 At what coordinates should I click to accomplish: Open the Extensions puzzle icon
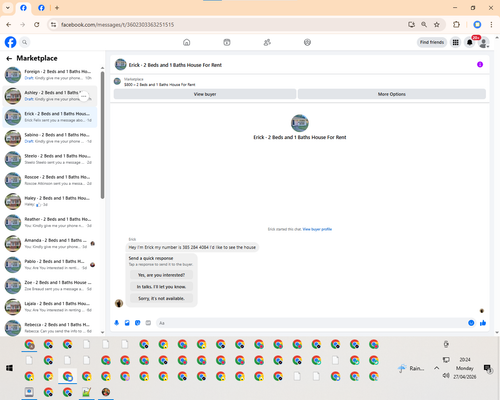(x=456, y=25)
